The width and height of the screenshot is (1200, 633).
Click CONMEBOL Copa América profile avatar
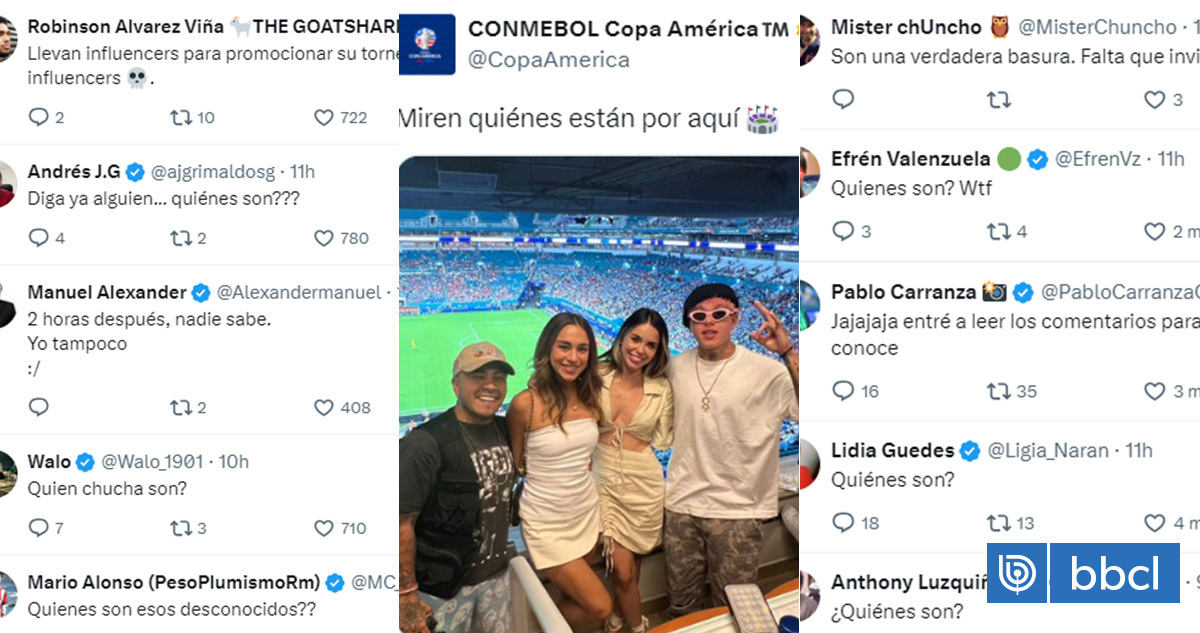click(427, 46)
